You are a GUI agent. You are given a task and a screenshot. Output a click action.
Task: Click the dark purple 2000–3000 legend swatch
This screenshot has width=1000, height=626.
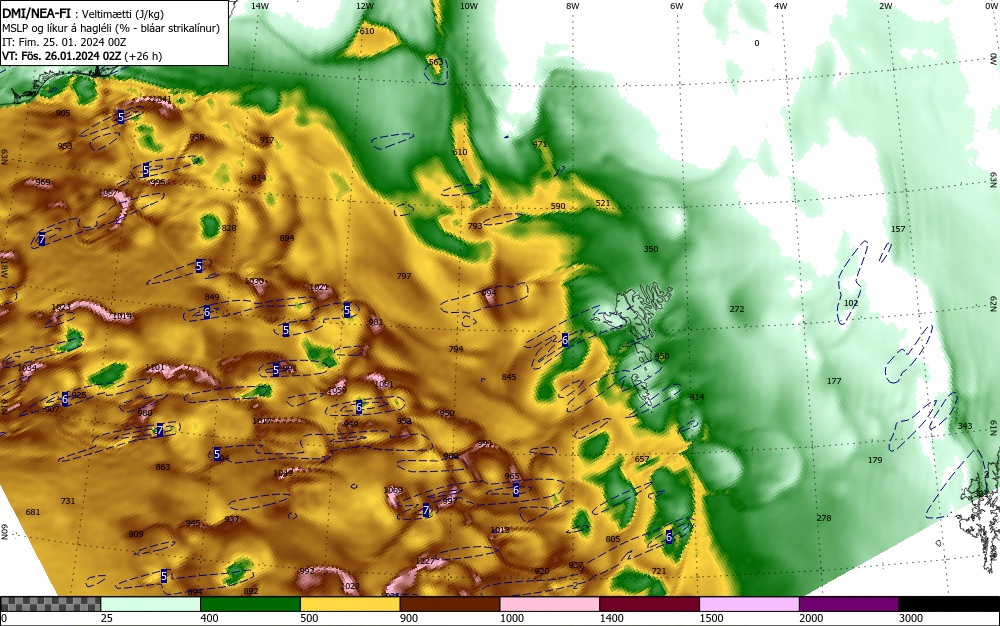(849, 604)
